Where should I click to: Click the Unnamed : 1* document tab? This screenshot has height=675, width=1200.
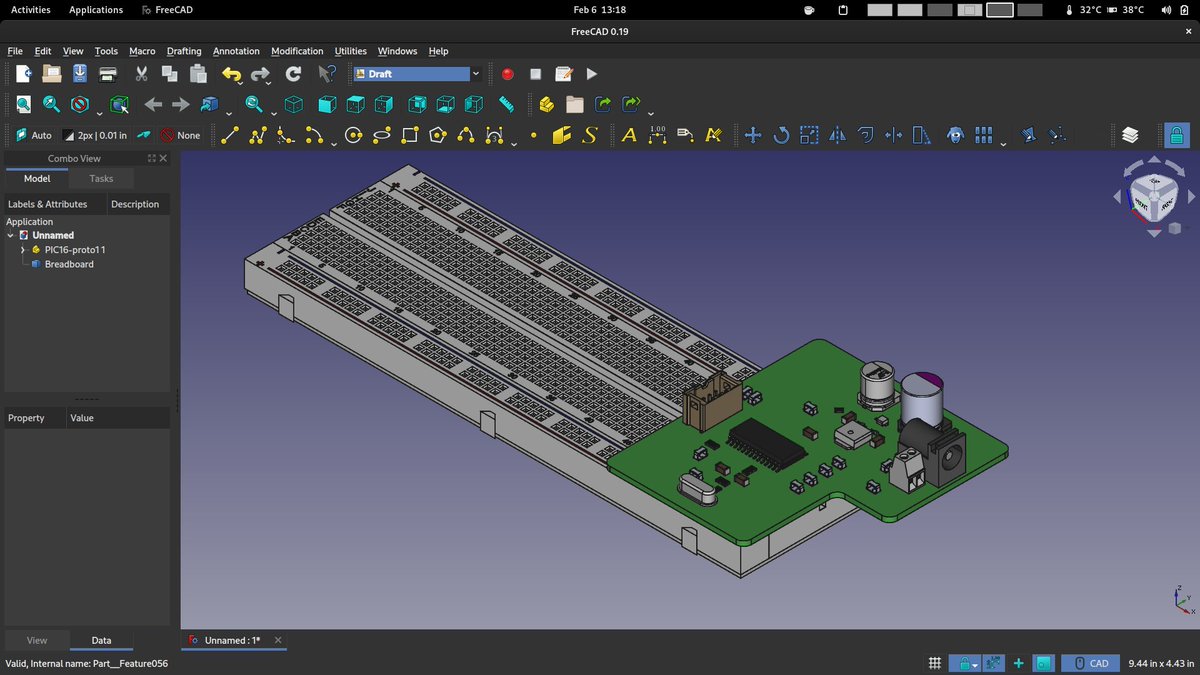(x=232, y=640)
